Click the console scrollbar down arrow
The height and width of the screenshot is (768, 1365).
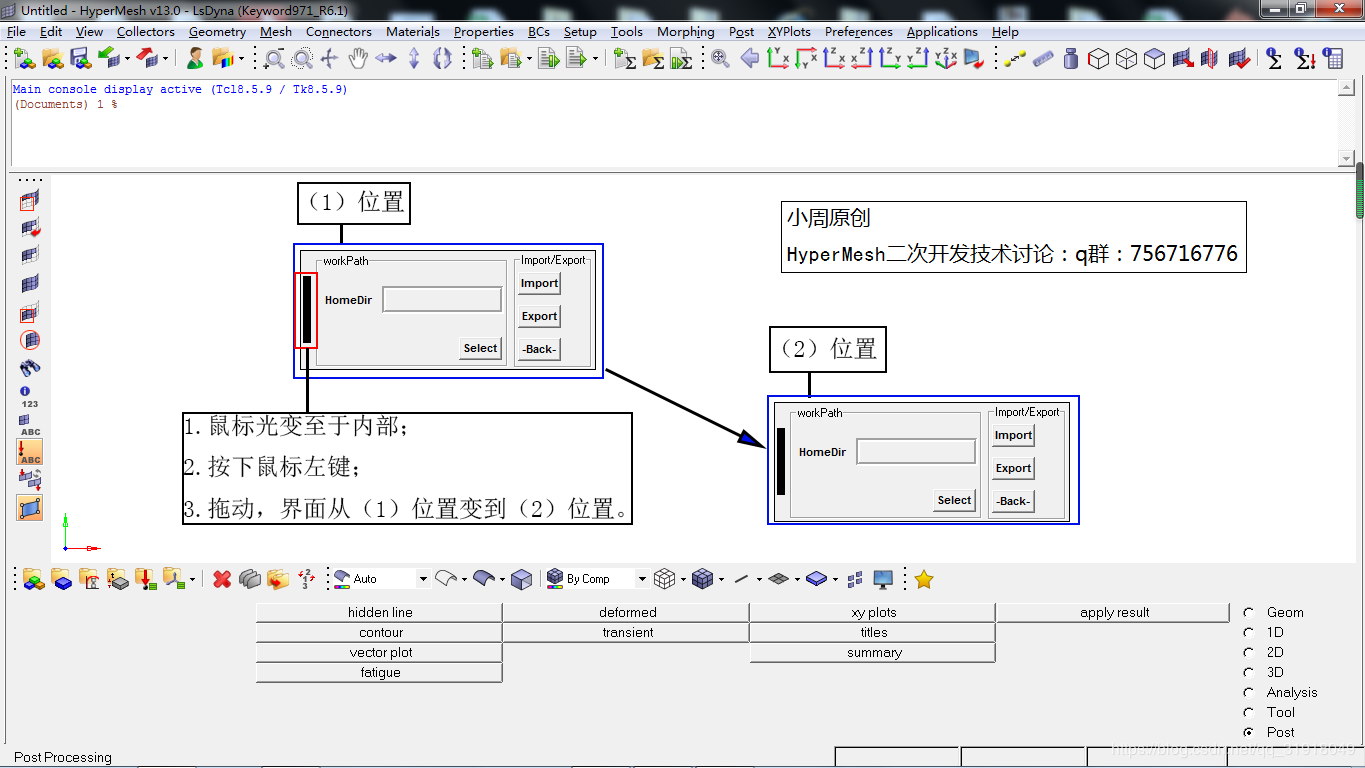pyautogui.click(x=1345, y=159)
